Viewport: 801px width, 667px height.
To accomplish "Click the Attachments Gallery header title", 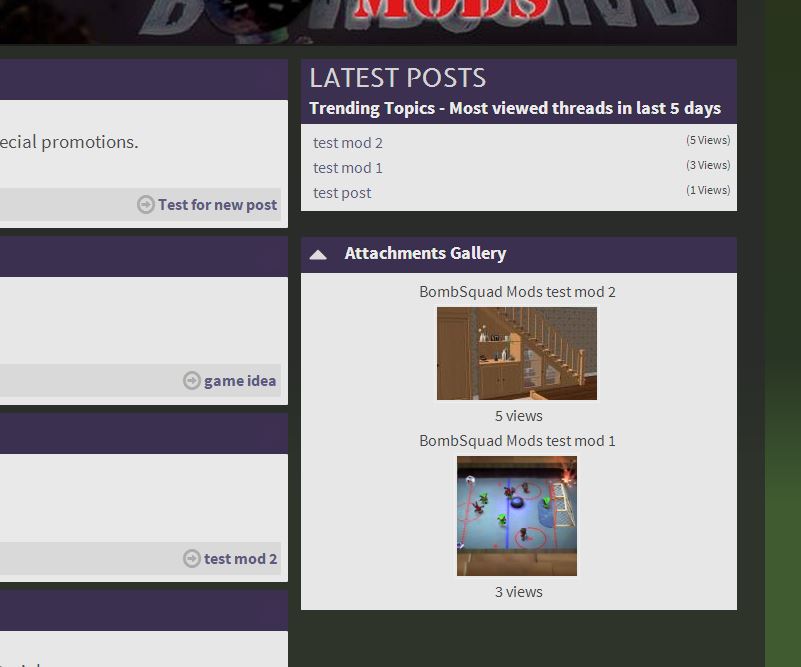I will coord(425,254).
